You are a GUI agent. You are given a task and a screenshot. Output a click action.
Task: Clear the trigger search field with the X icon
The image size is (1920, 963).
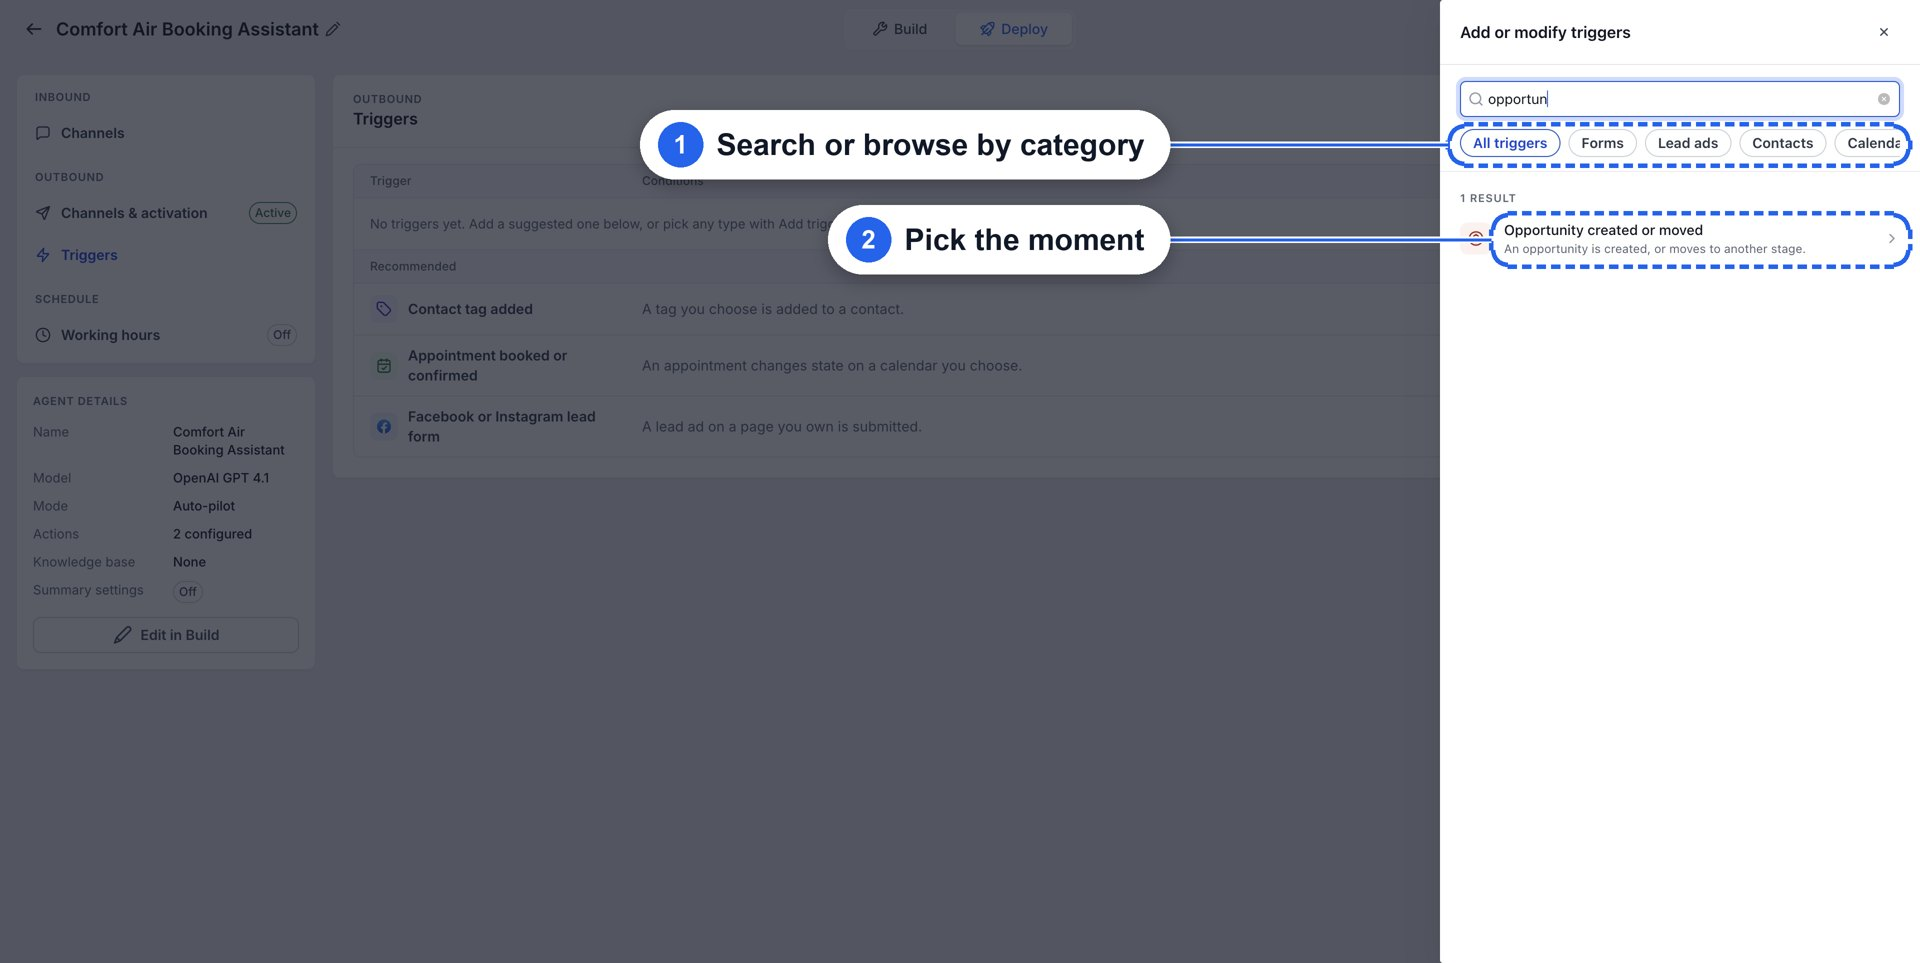(1883, 99)
